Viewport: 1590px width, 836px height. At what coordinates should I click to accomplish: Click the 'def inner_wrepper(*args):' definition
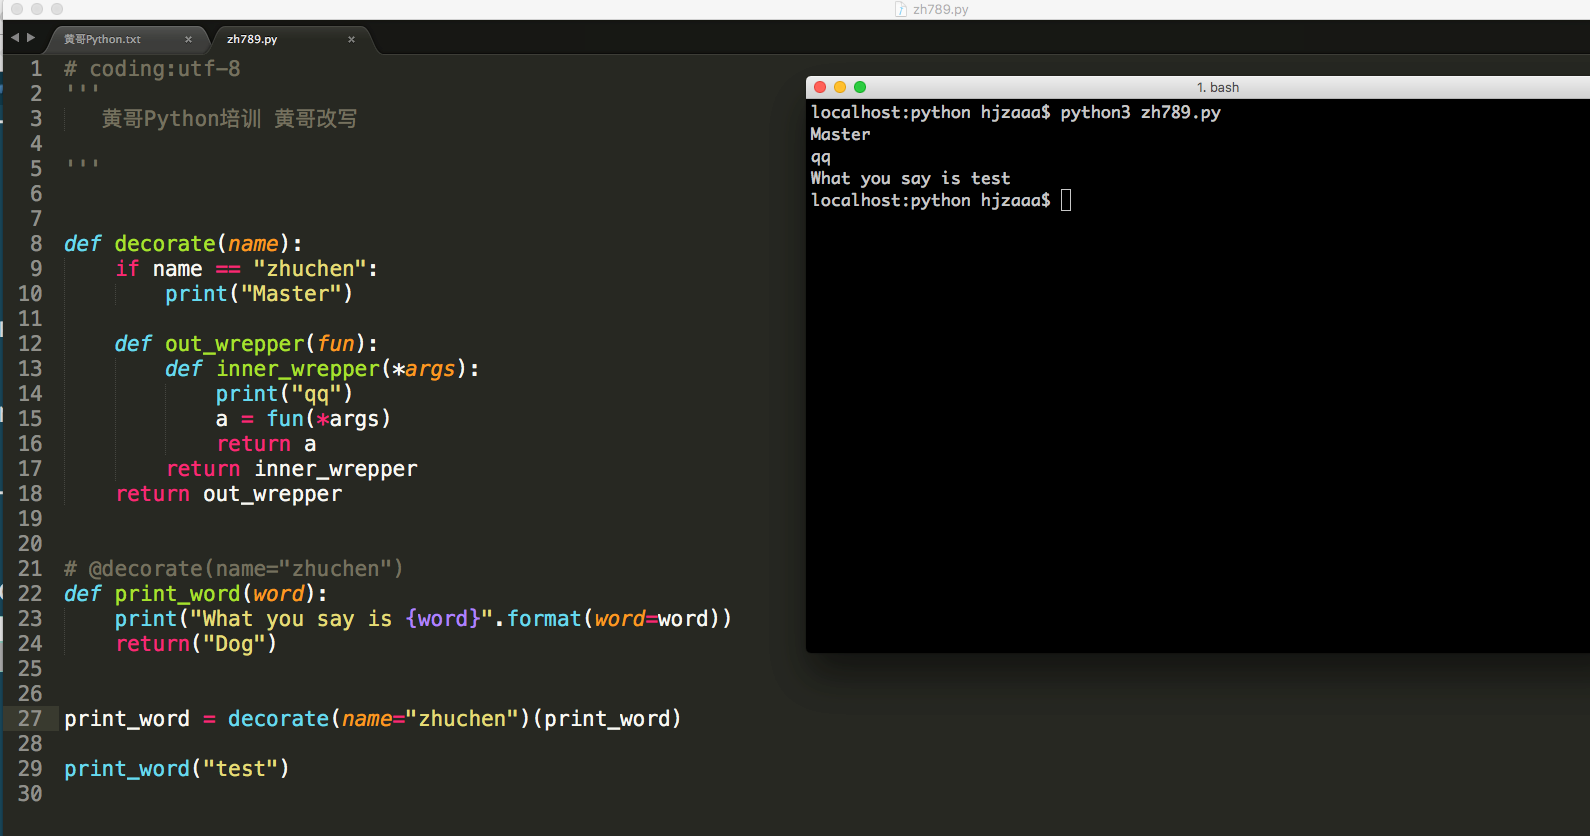pos(322,369)
